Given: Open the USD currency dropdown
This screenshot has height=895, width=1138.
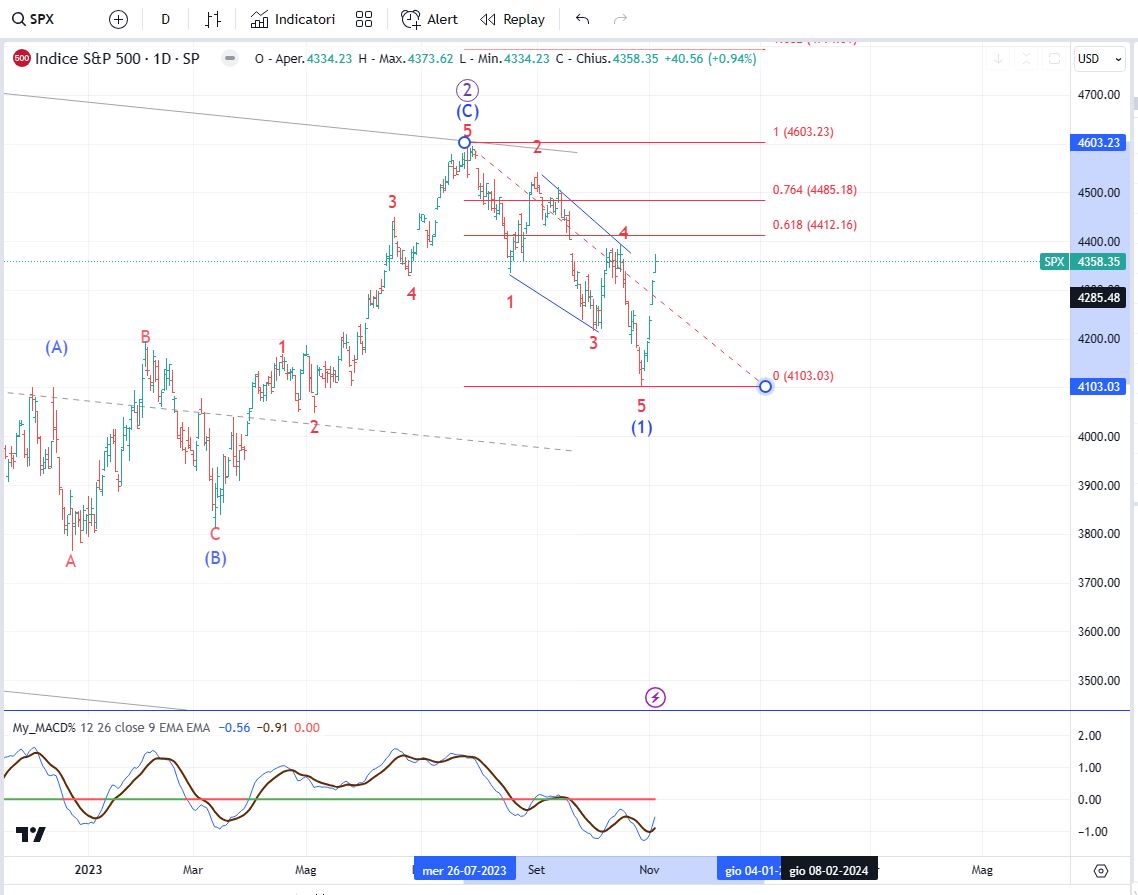Looking at the screenshot, I should coord(1100,59).
